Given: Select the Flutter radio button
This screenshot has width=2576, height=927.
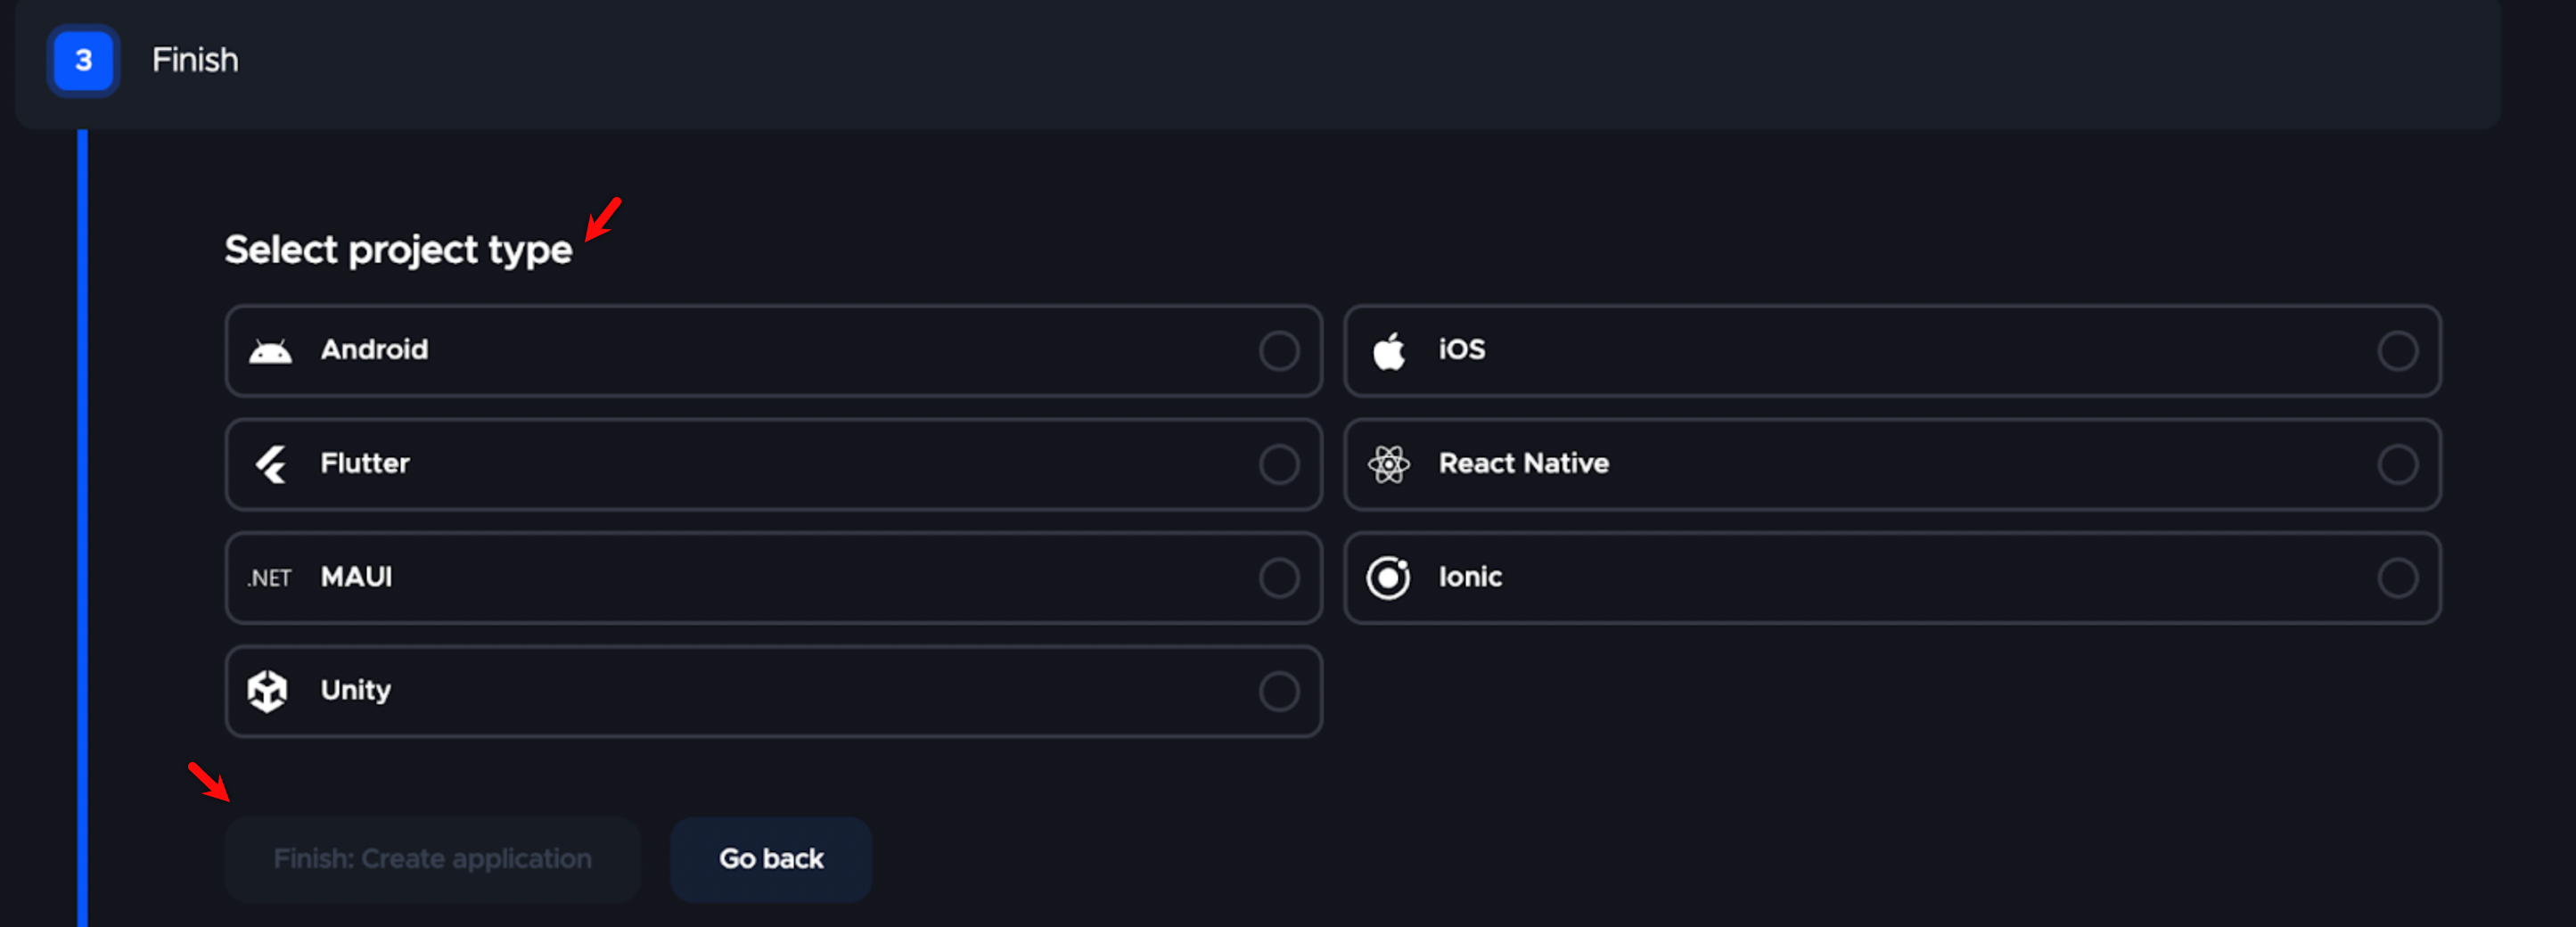Looking at the screenshot, I should click(1280, 464).
